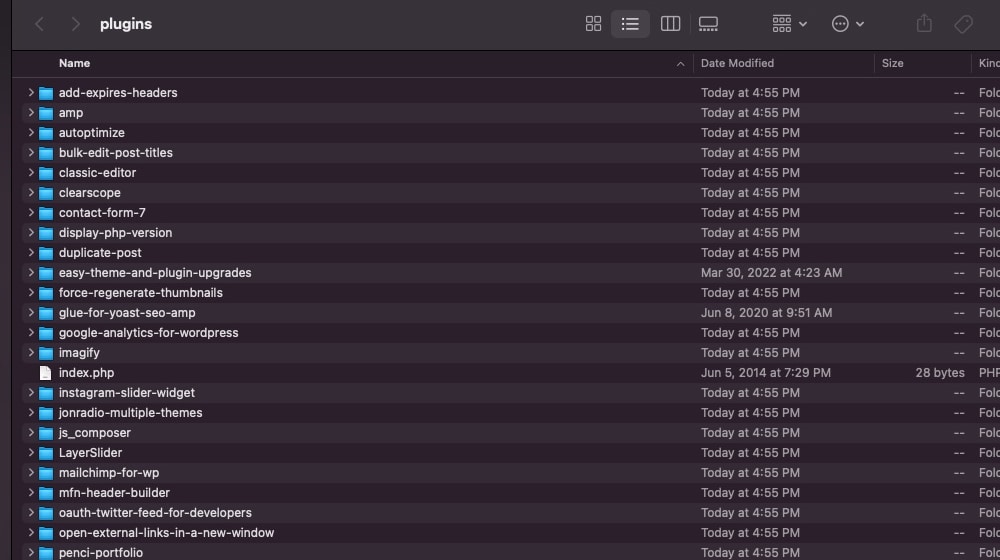The image size is (1000, 560).
Task: Select the 'bulk-edit-post-titles' name
Action: pos(115,152)
